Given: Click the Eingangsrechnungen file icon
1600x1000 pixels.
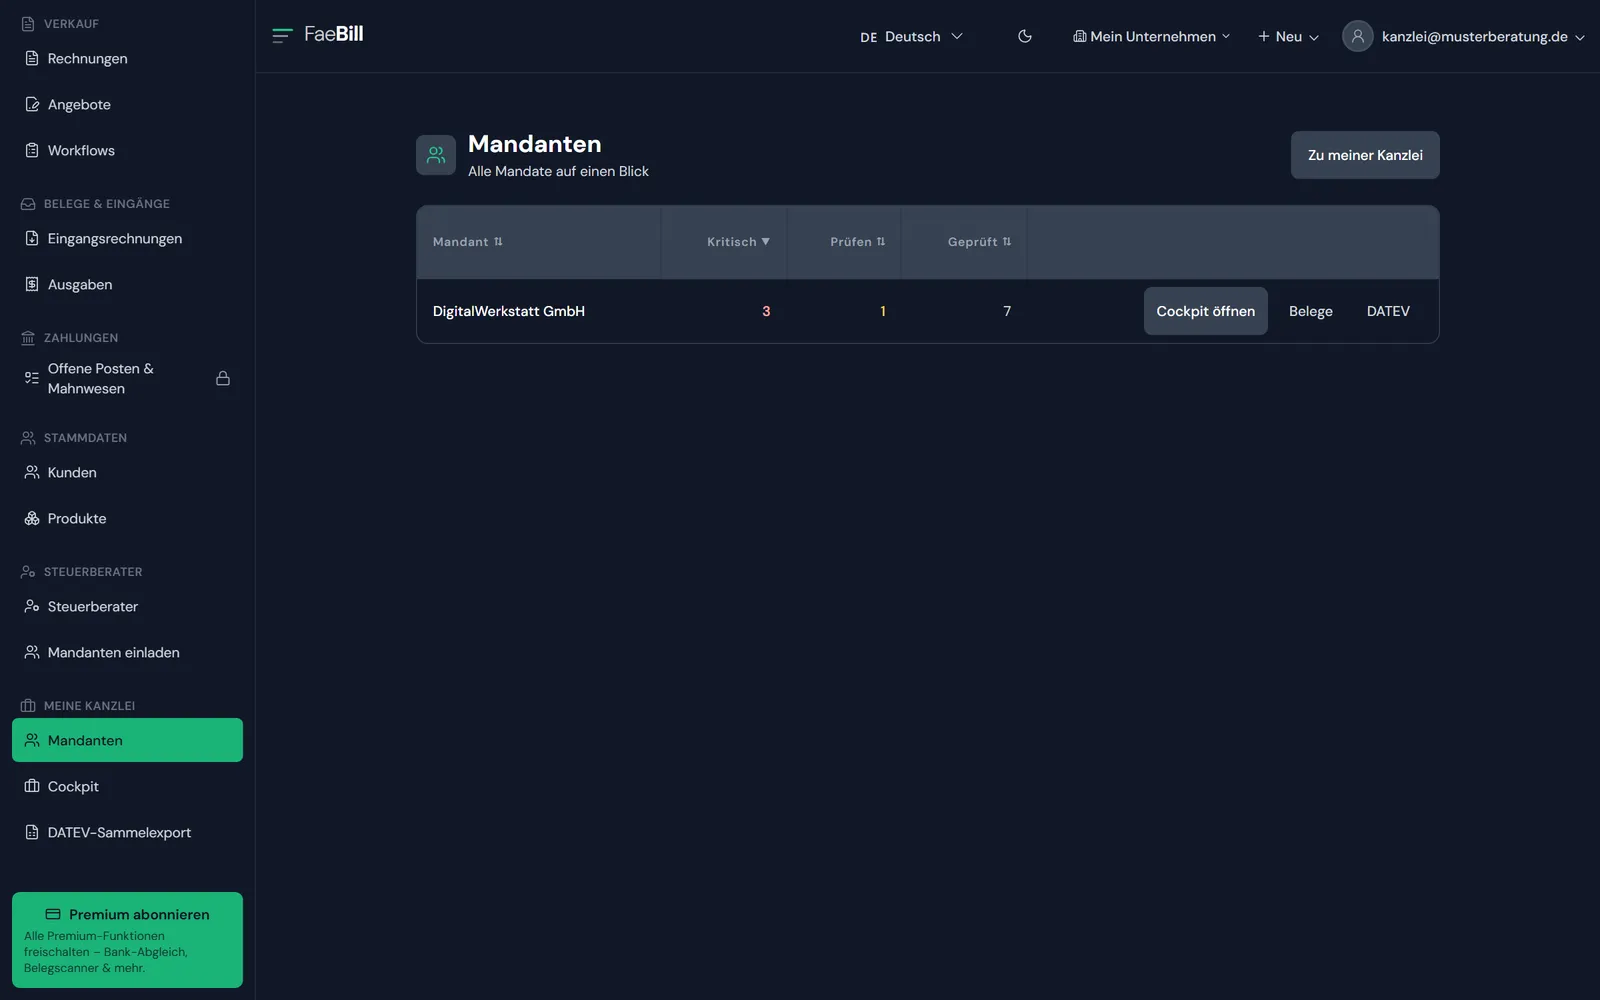Looking at the screenshot, I should tap(32, 238).
